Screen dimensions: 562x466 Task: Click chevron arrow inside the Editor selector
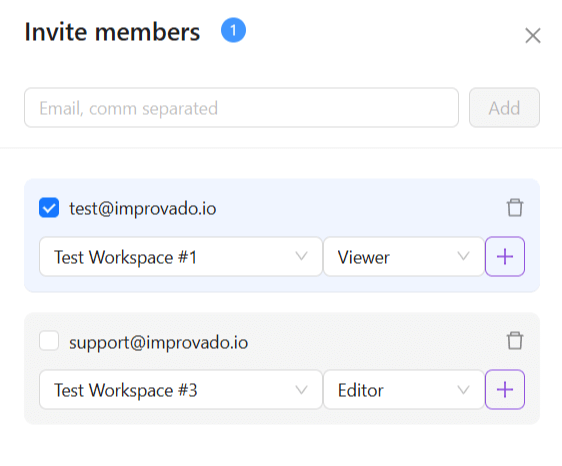[463, 390]
